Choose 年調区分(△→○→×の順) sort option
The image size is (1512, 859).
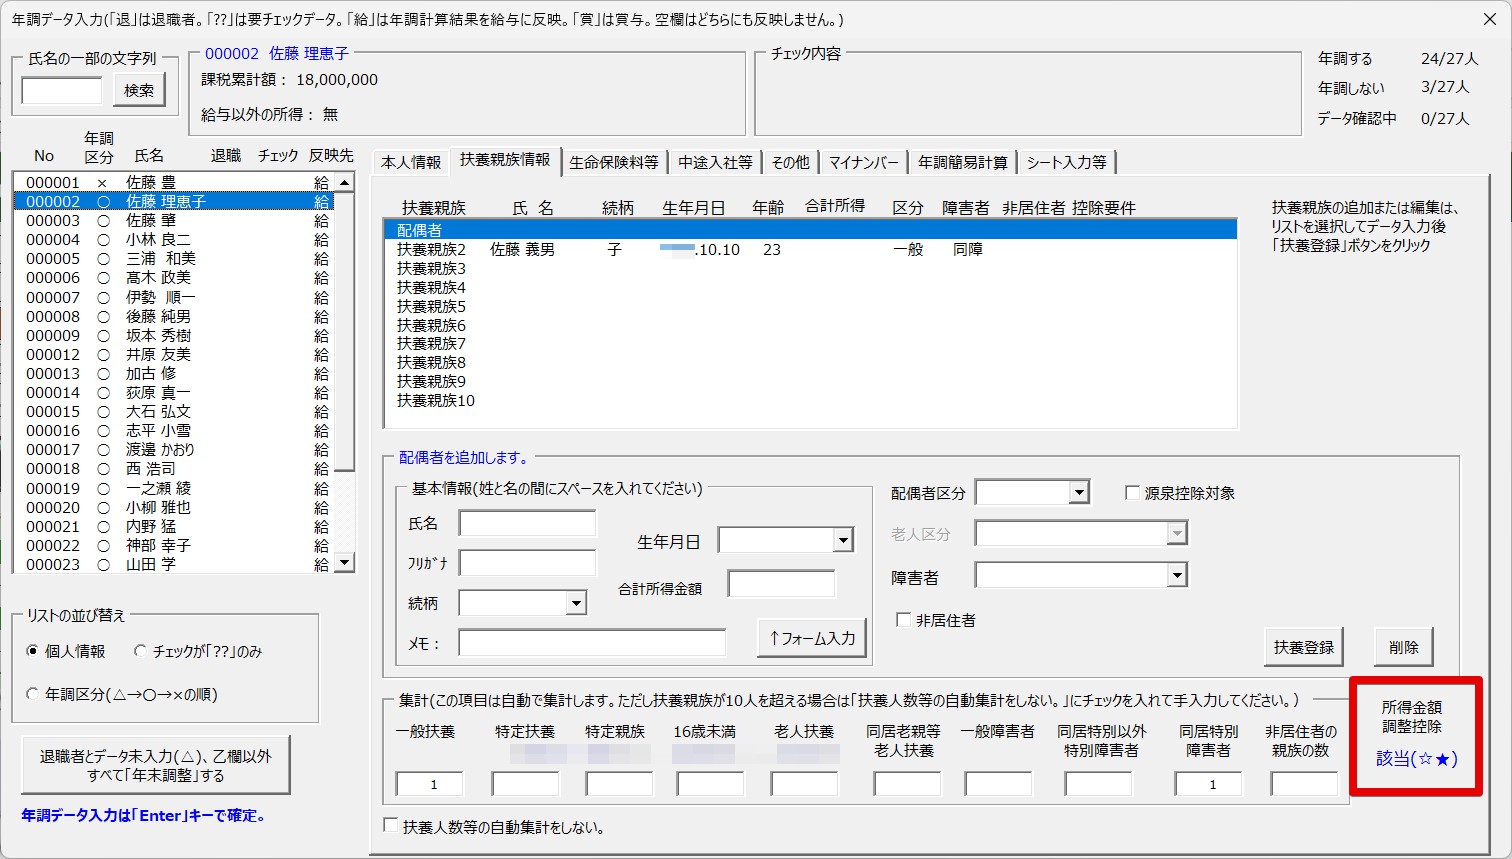pos(33,694)
